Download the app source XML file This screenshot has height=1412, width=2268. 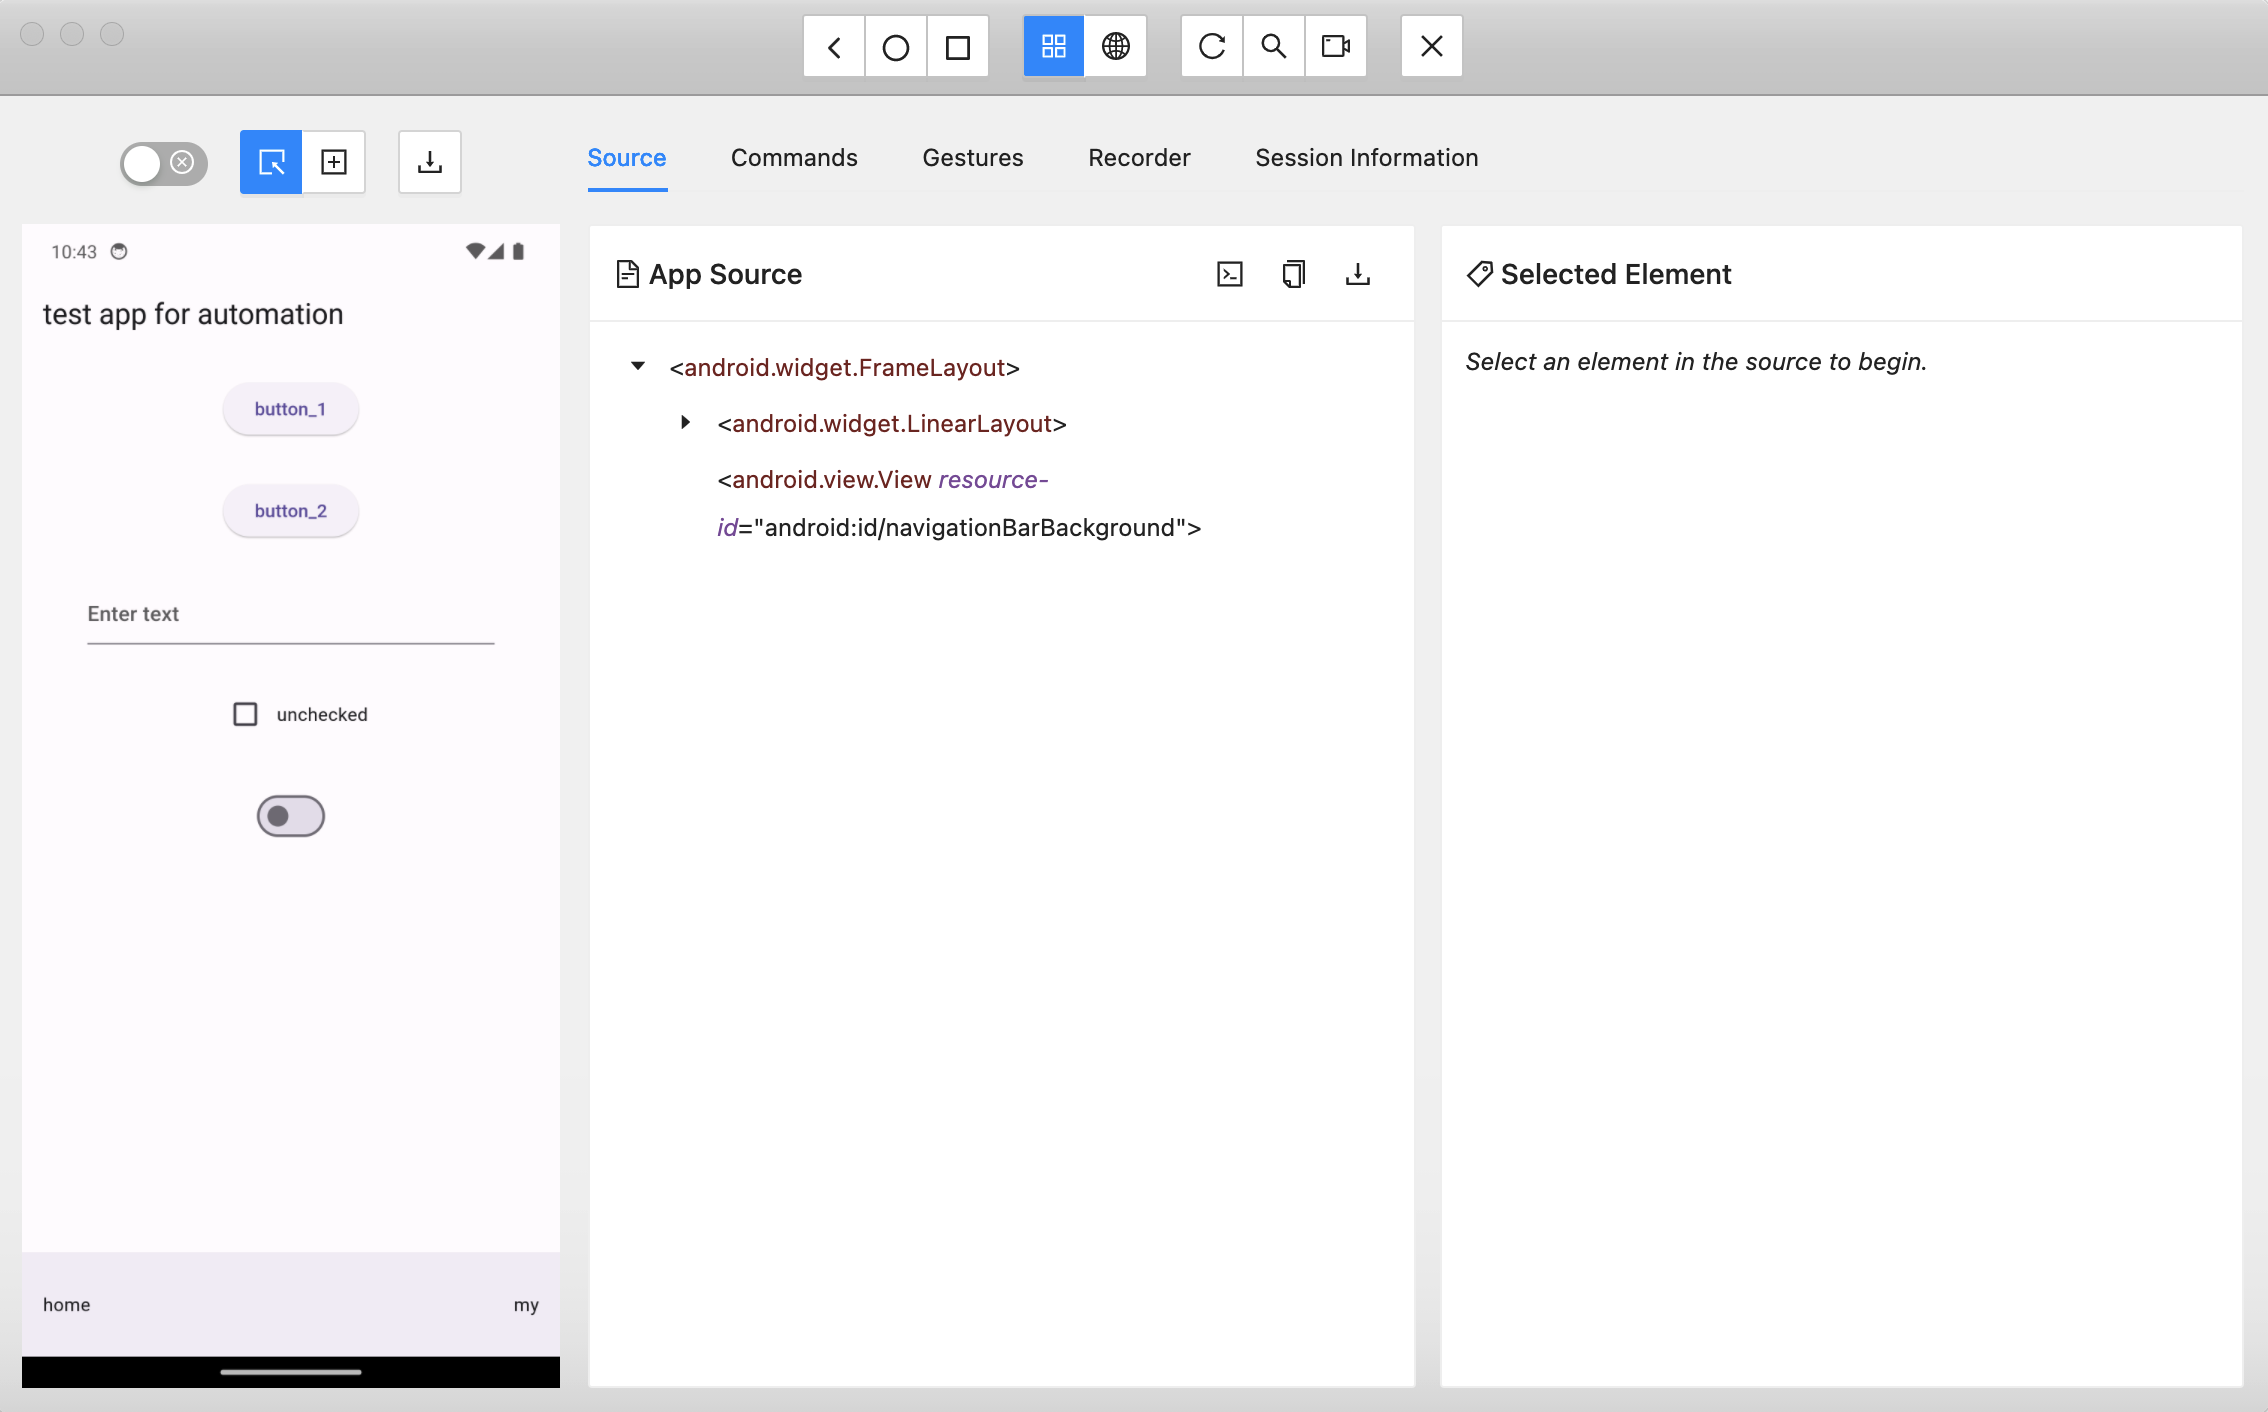click(x=1357, y=274)
